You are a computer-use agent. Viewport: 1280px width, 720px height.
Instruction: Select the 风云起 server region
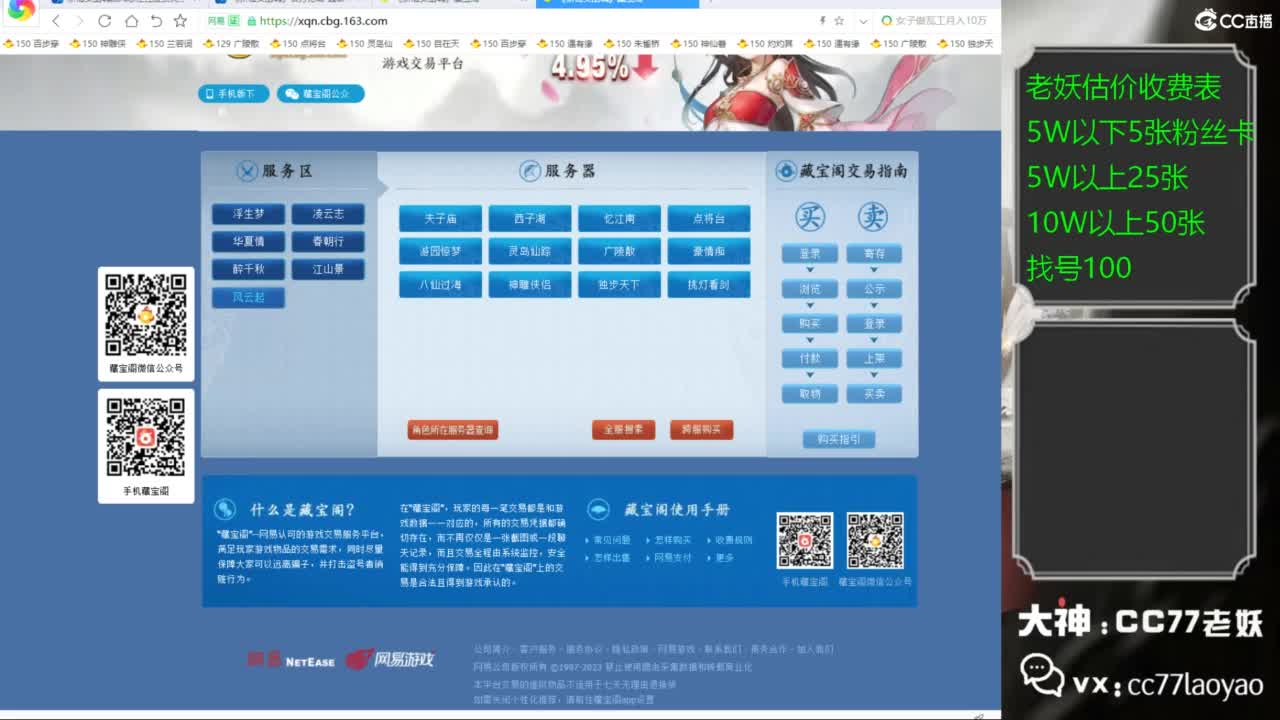click(x=248, y=297)
